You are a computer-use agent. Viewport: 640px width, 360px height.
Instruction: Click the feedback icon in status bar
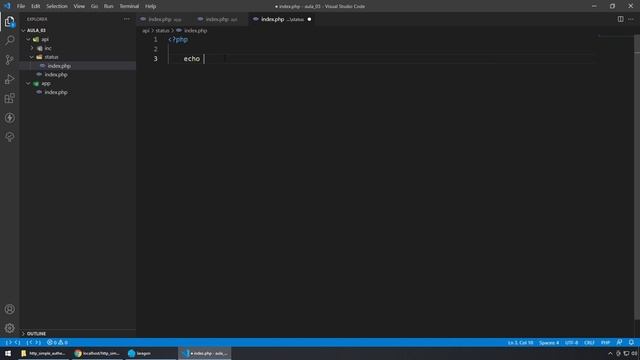(x=620, y=342)
